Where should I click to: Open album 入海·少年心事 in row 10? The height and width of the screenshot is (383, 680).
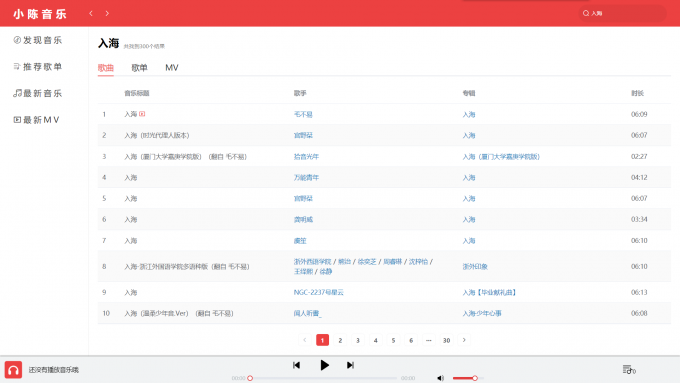click(x=482, y=313)
